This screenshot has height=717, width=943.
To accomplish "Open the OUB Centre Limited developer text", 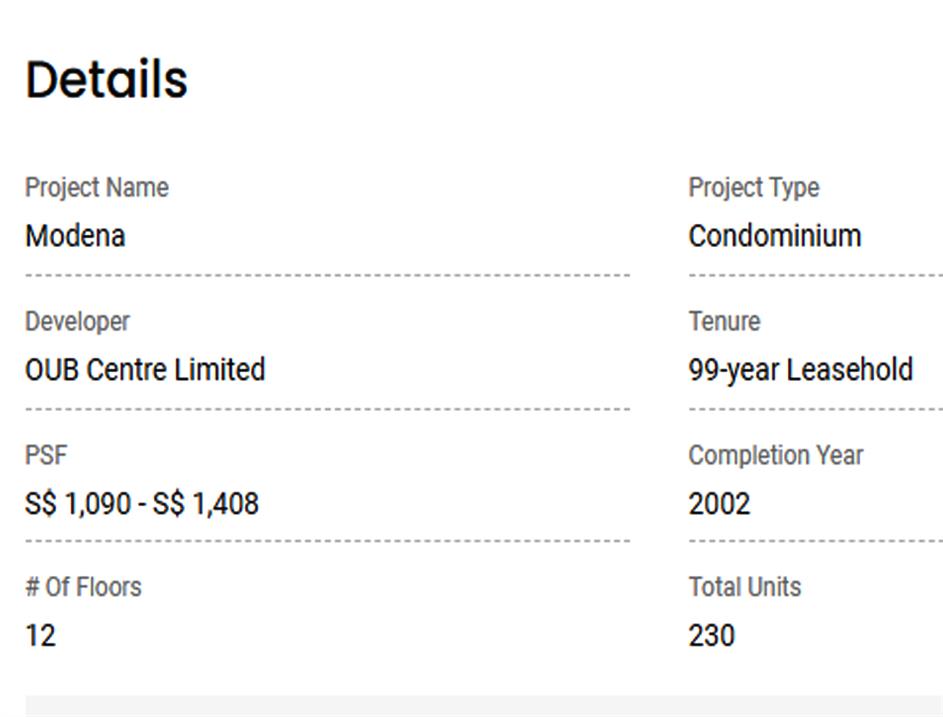I will pyautogui.click(x=145, y=370).
